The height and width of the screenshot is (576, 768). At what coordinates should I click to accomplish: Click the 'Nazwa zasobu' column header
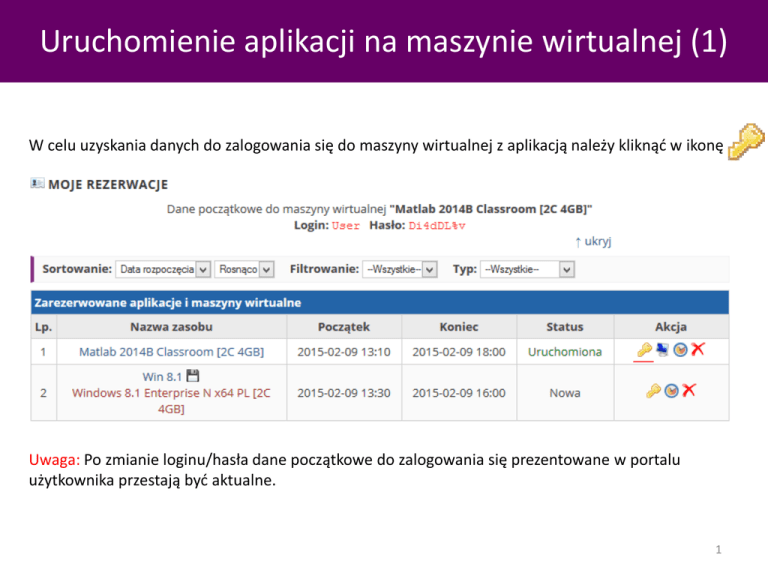click(x=171, y=326)
